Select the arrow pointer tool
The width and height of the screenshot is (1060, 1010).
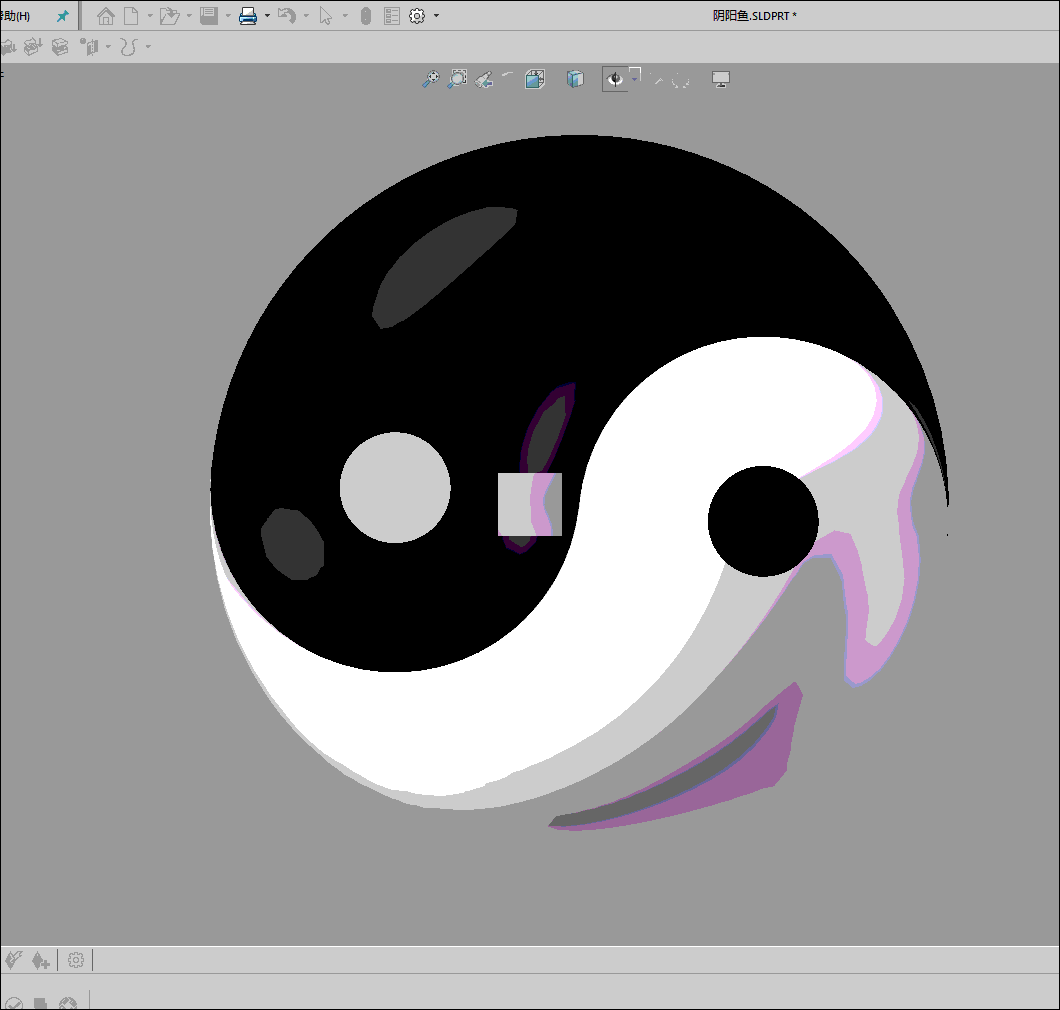[x=326, y=16]
